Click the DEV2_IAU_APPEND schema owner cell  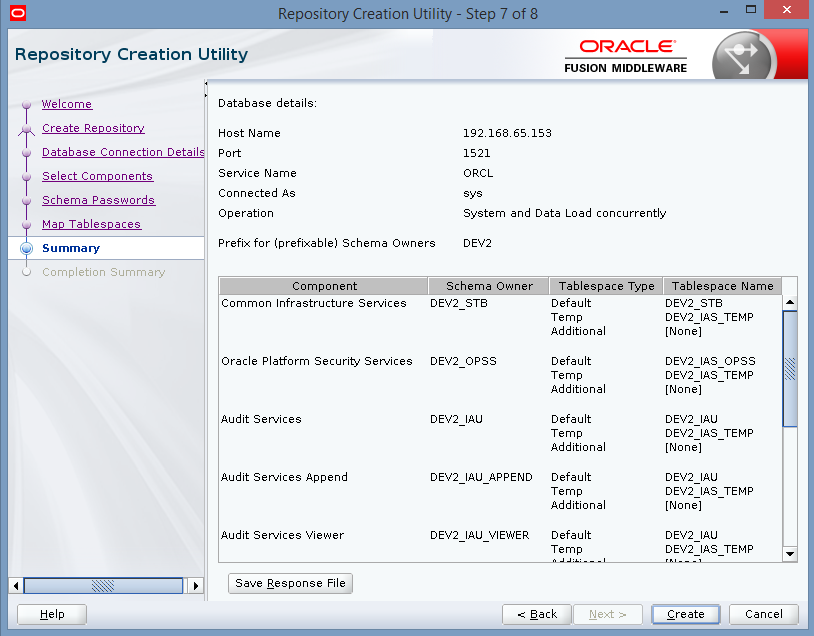[x=481, y=477]
